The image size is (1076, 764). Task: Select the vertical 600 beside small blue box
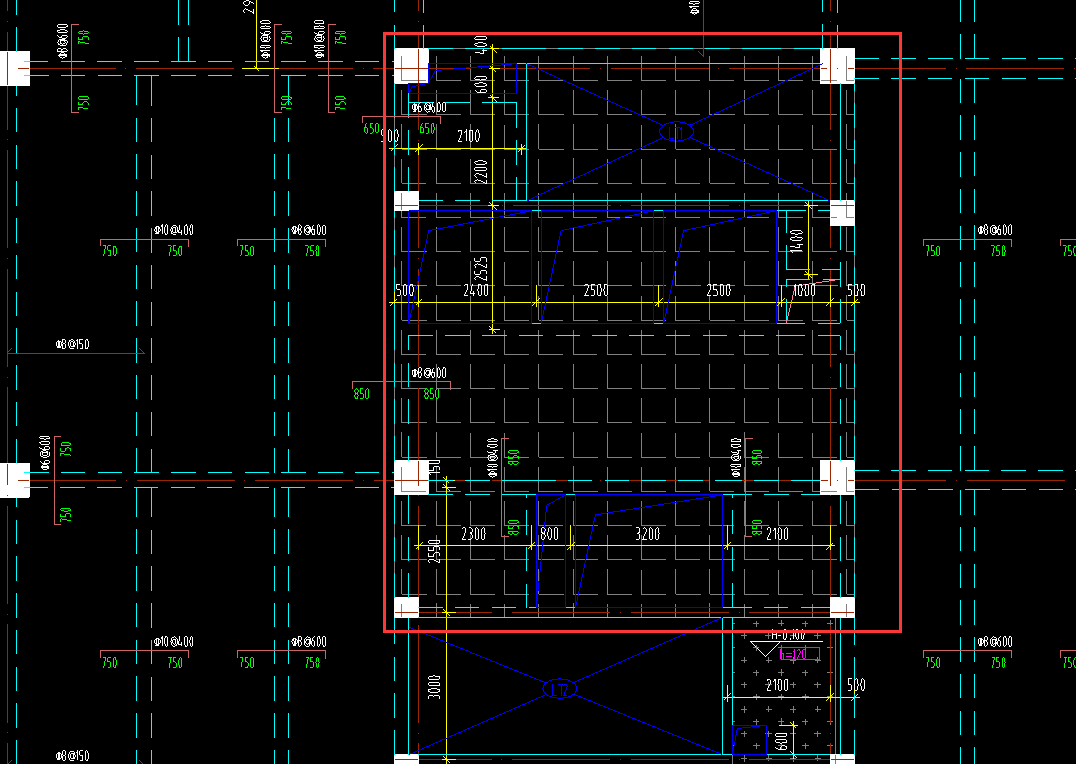pos(782,741)
